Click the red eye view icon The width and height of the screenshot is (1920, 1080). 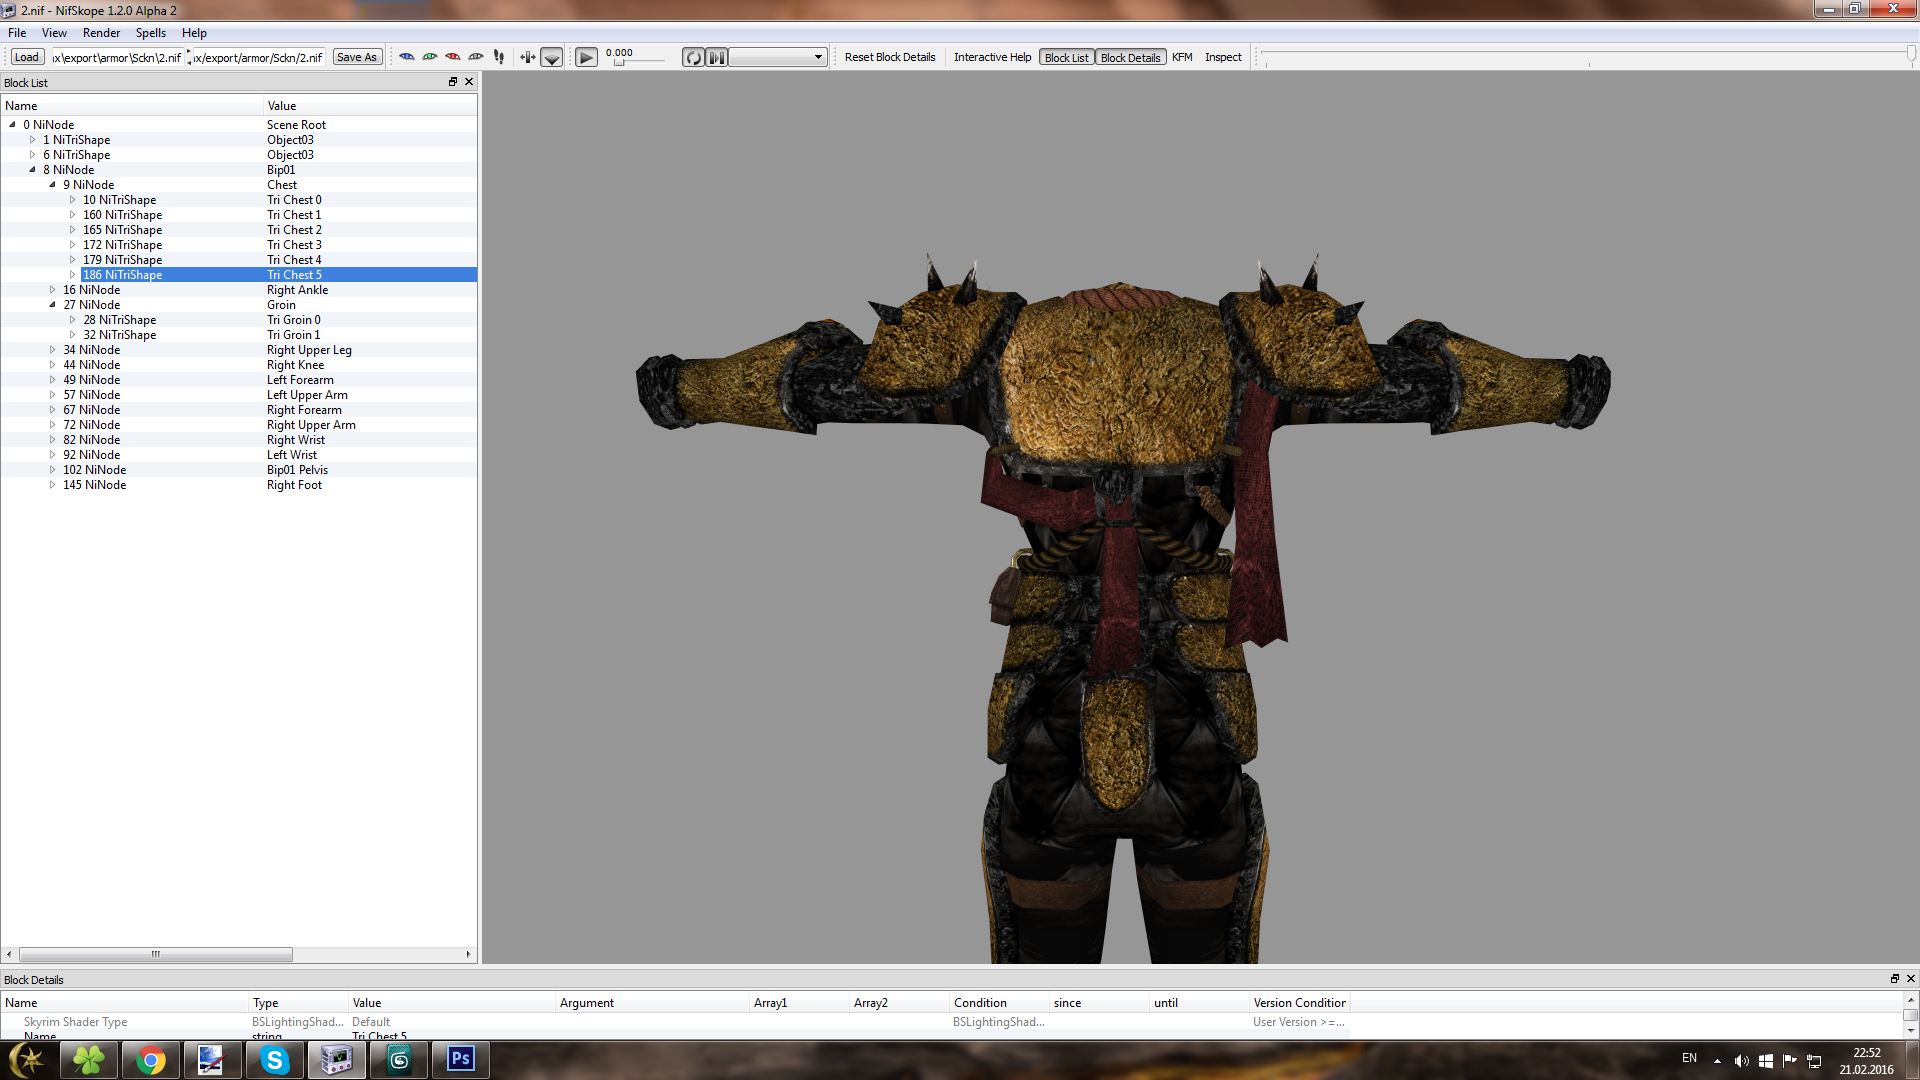pos(453,57)
